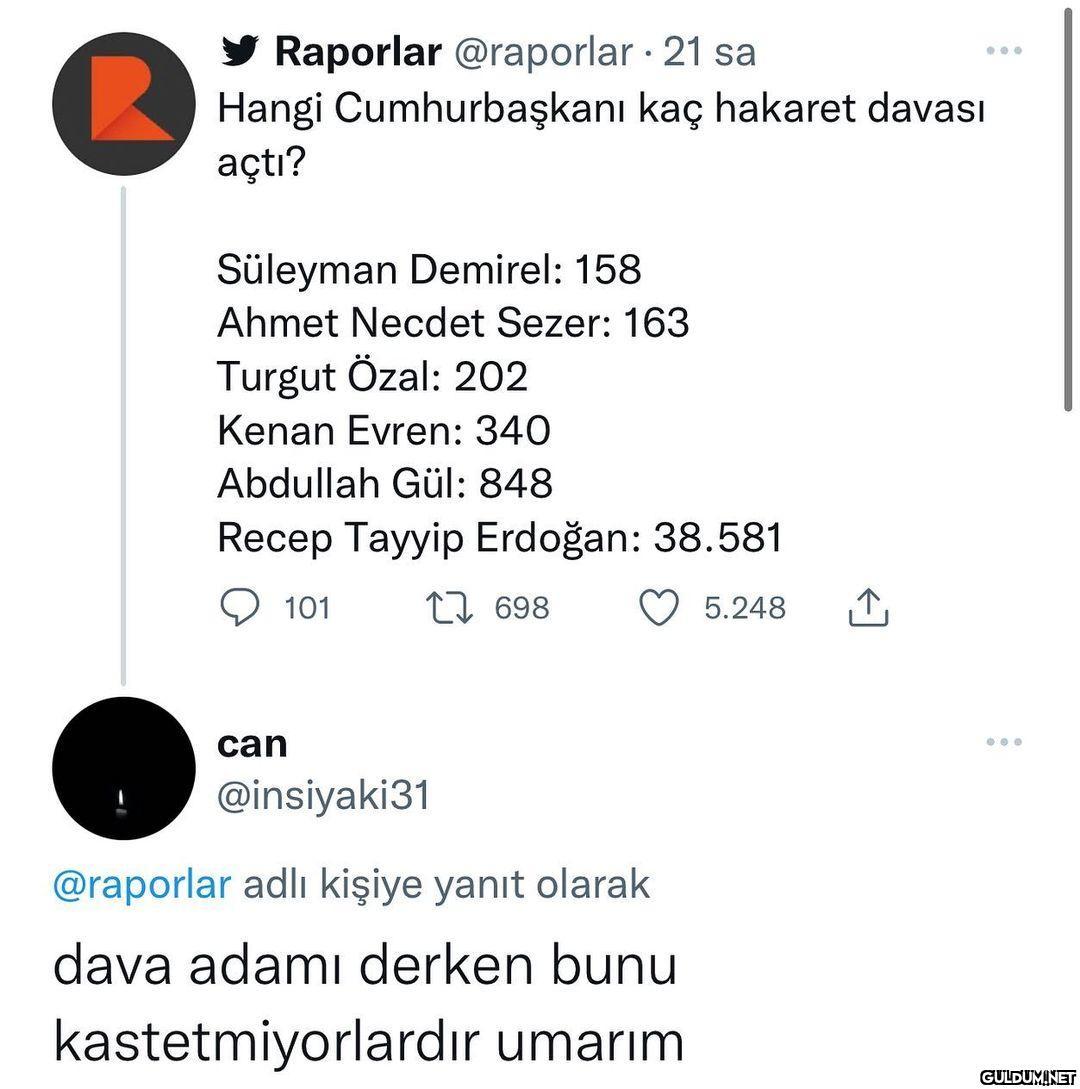View the 5.248 likes count
This screenshot has width=1080, height=1089.
(x=745, y=608)
